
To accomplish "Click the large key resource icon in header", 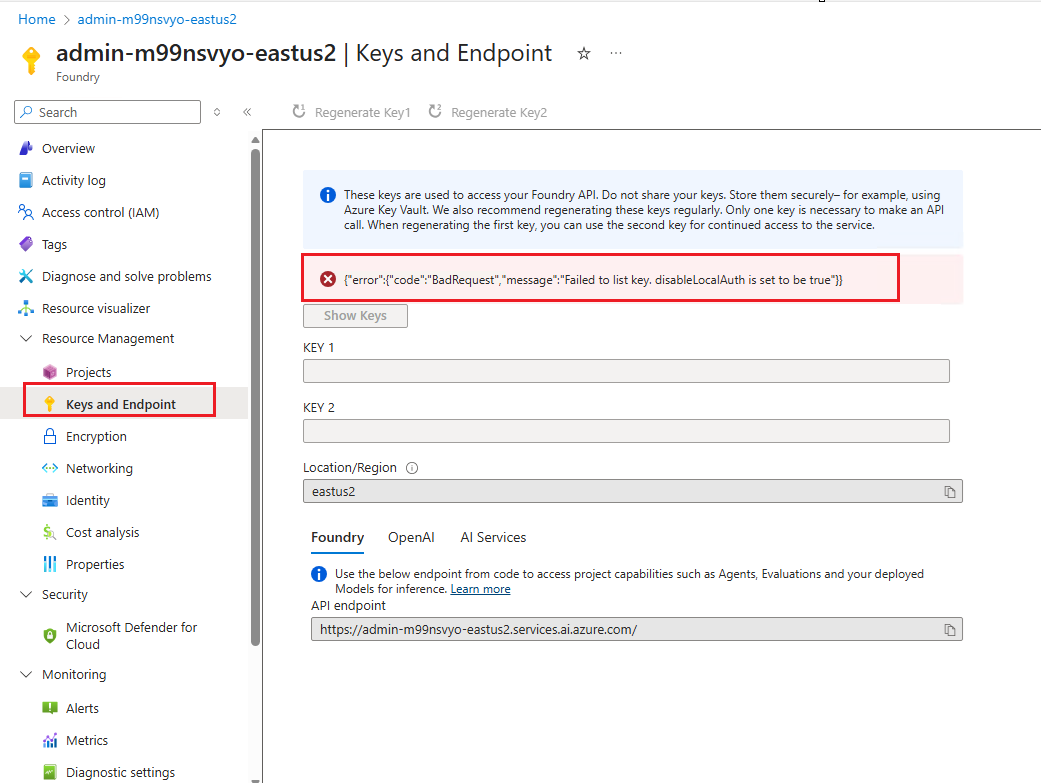I will tap(31, 60).
